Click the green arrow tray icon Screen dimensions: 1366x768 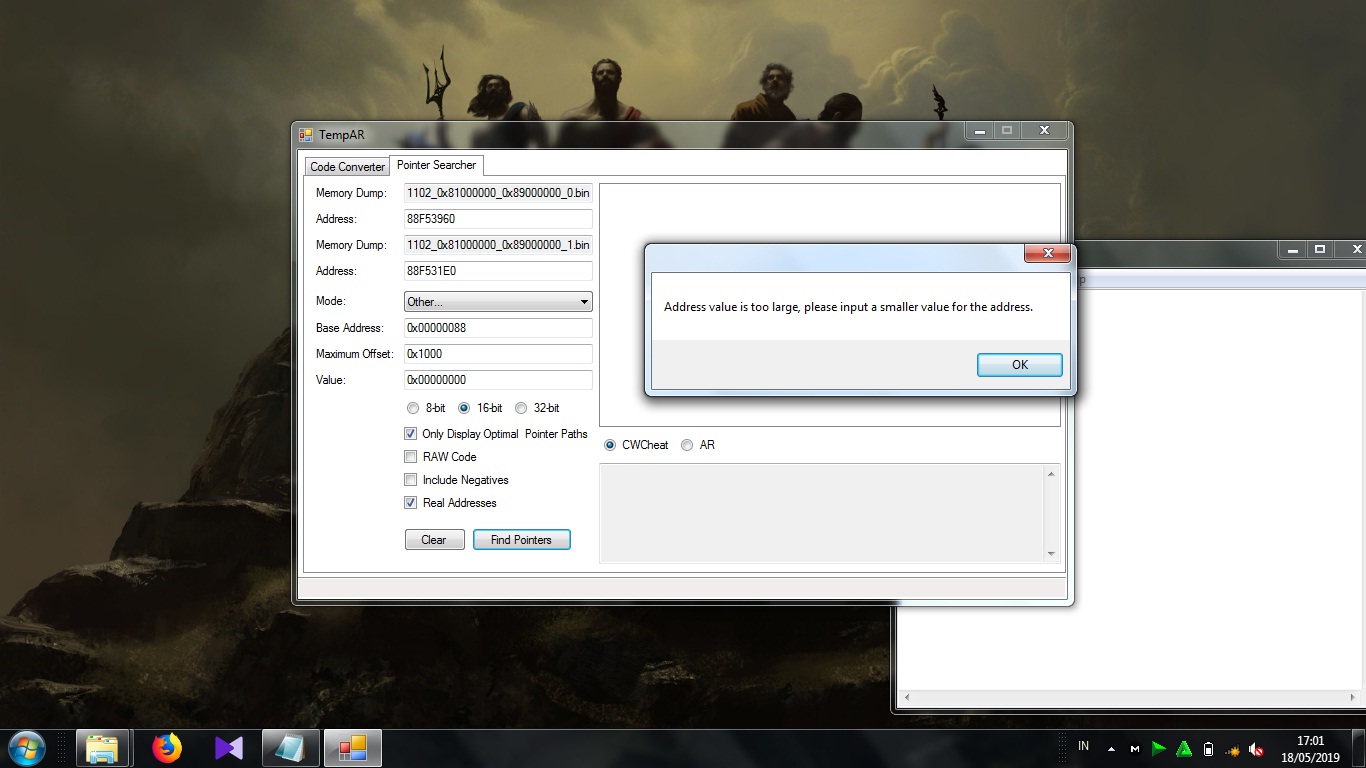1159,749
